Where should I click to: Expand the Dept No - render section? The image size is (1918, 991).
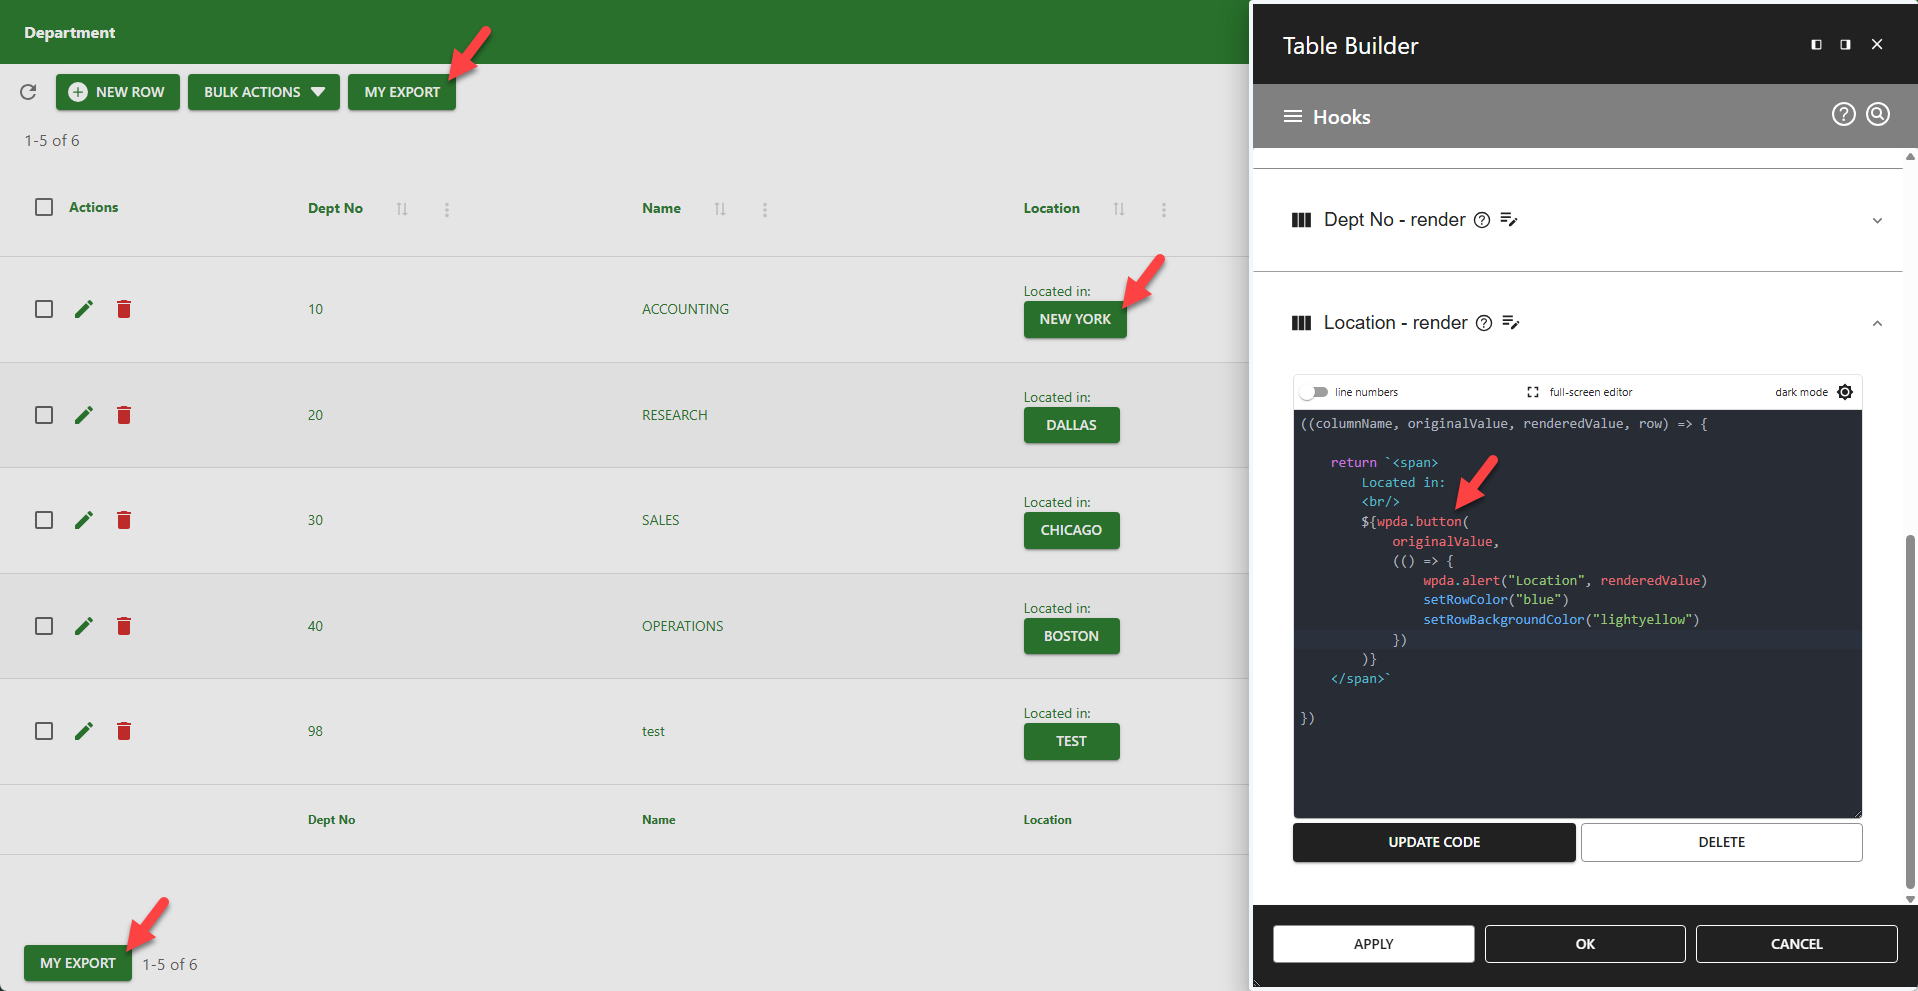[x=1878, y=220]
